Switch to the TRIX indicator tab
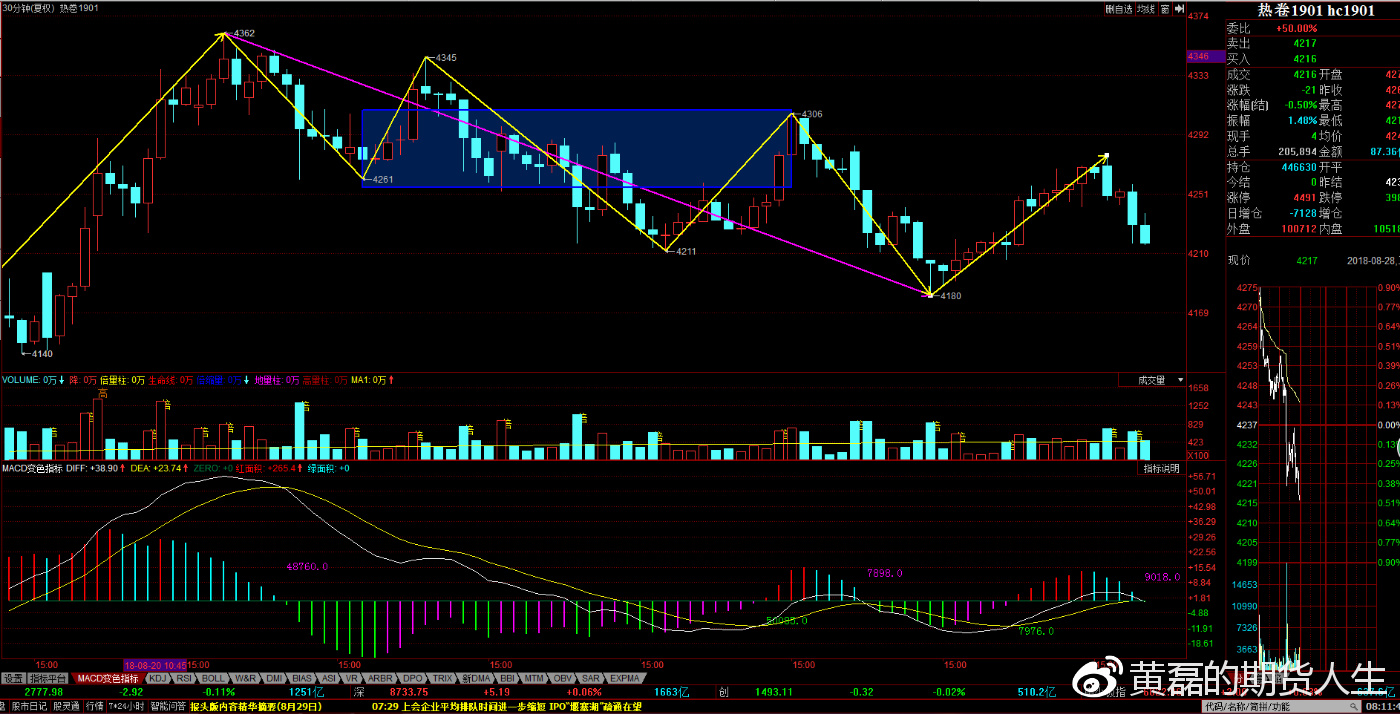Viewport: 1400px width, 714px height. pos(441,678)
